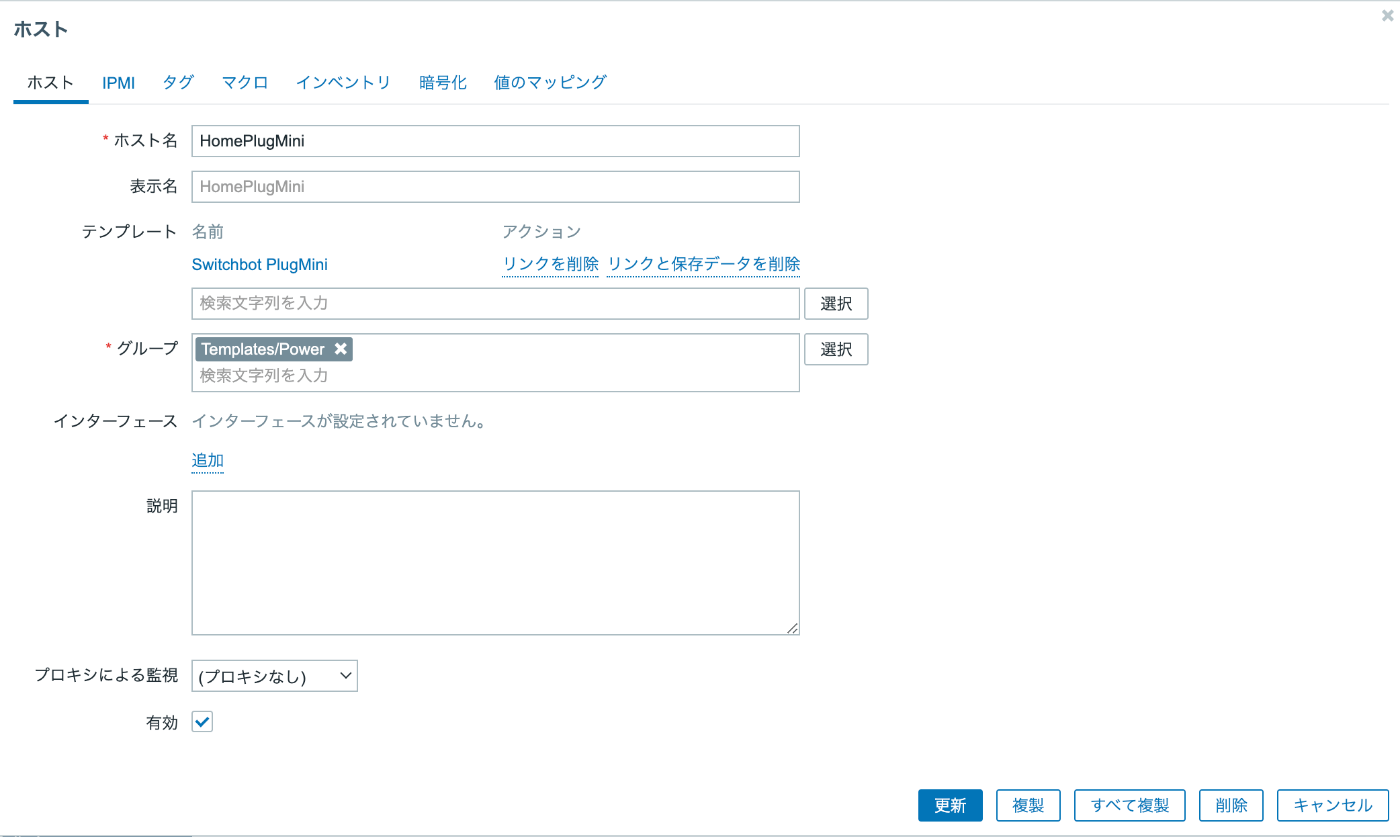Click the インターフェースが設定されていません。 message

pyautogui.click(x=339, y=421)
